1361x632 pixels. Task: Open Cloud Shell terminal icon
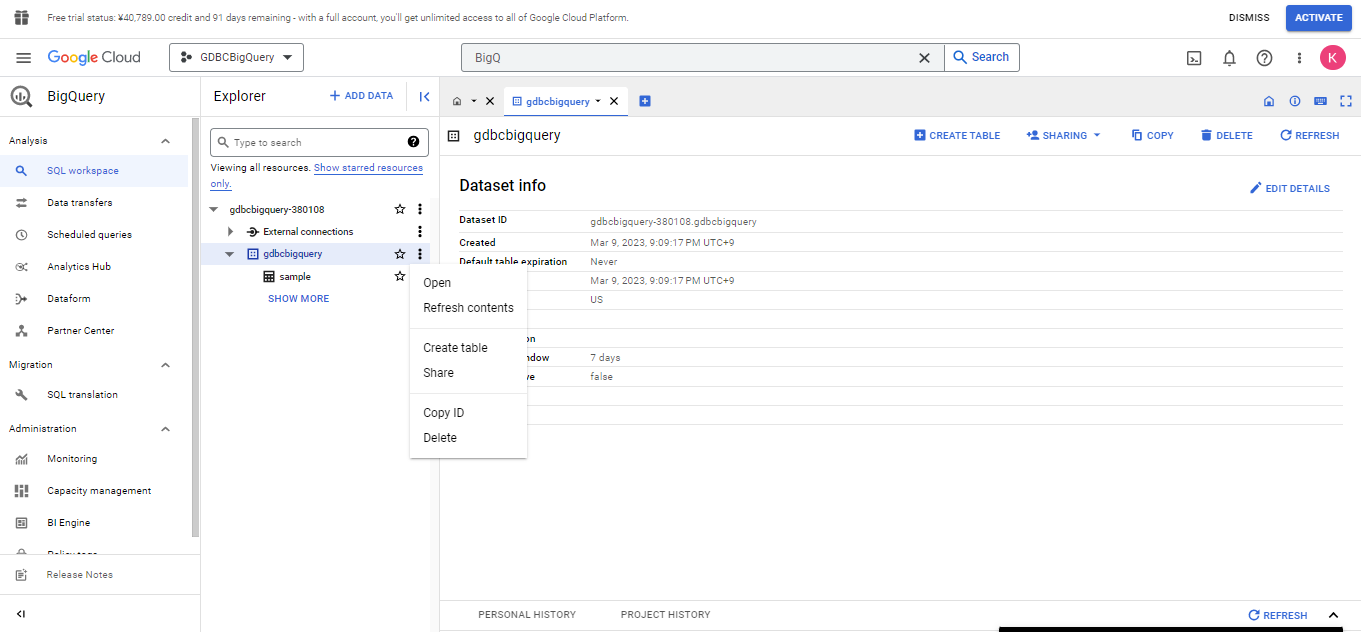pos(1194,58)
